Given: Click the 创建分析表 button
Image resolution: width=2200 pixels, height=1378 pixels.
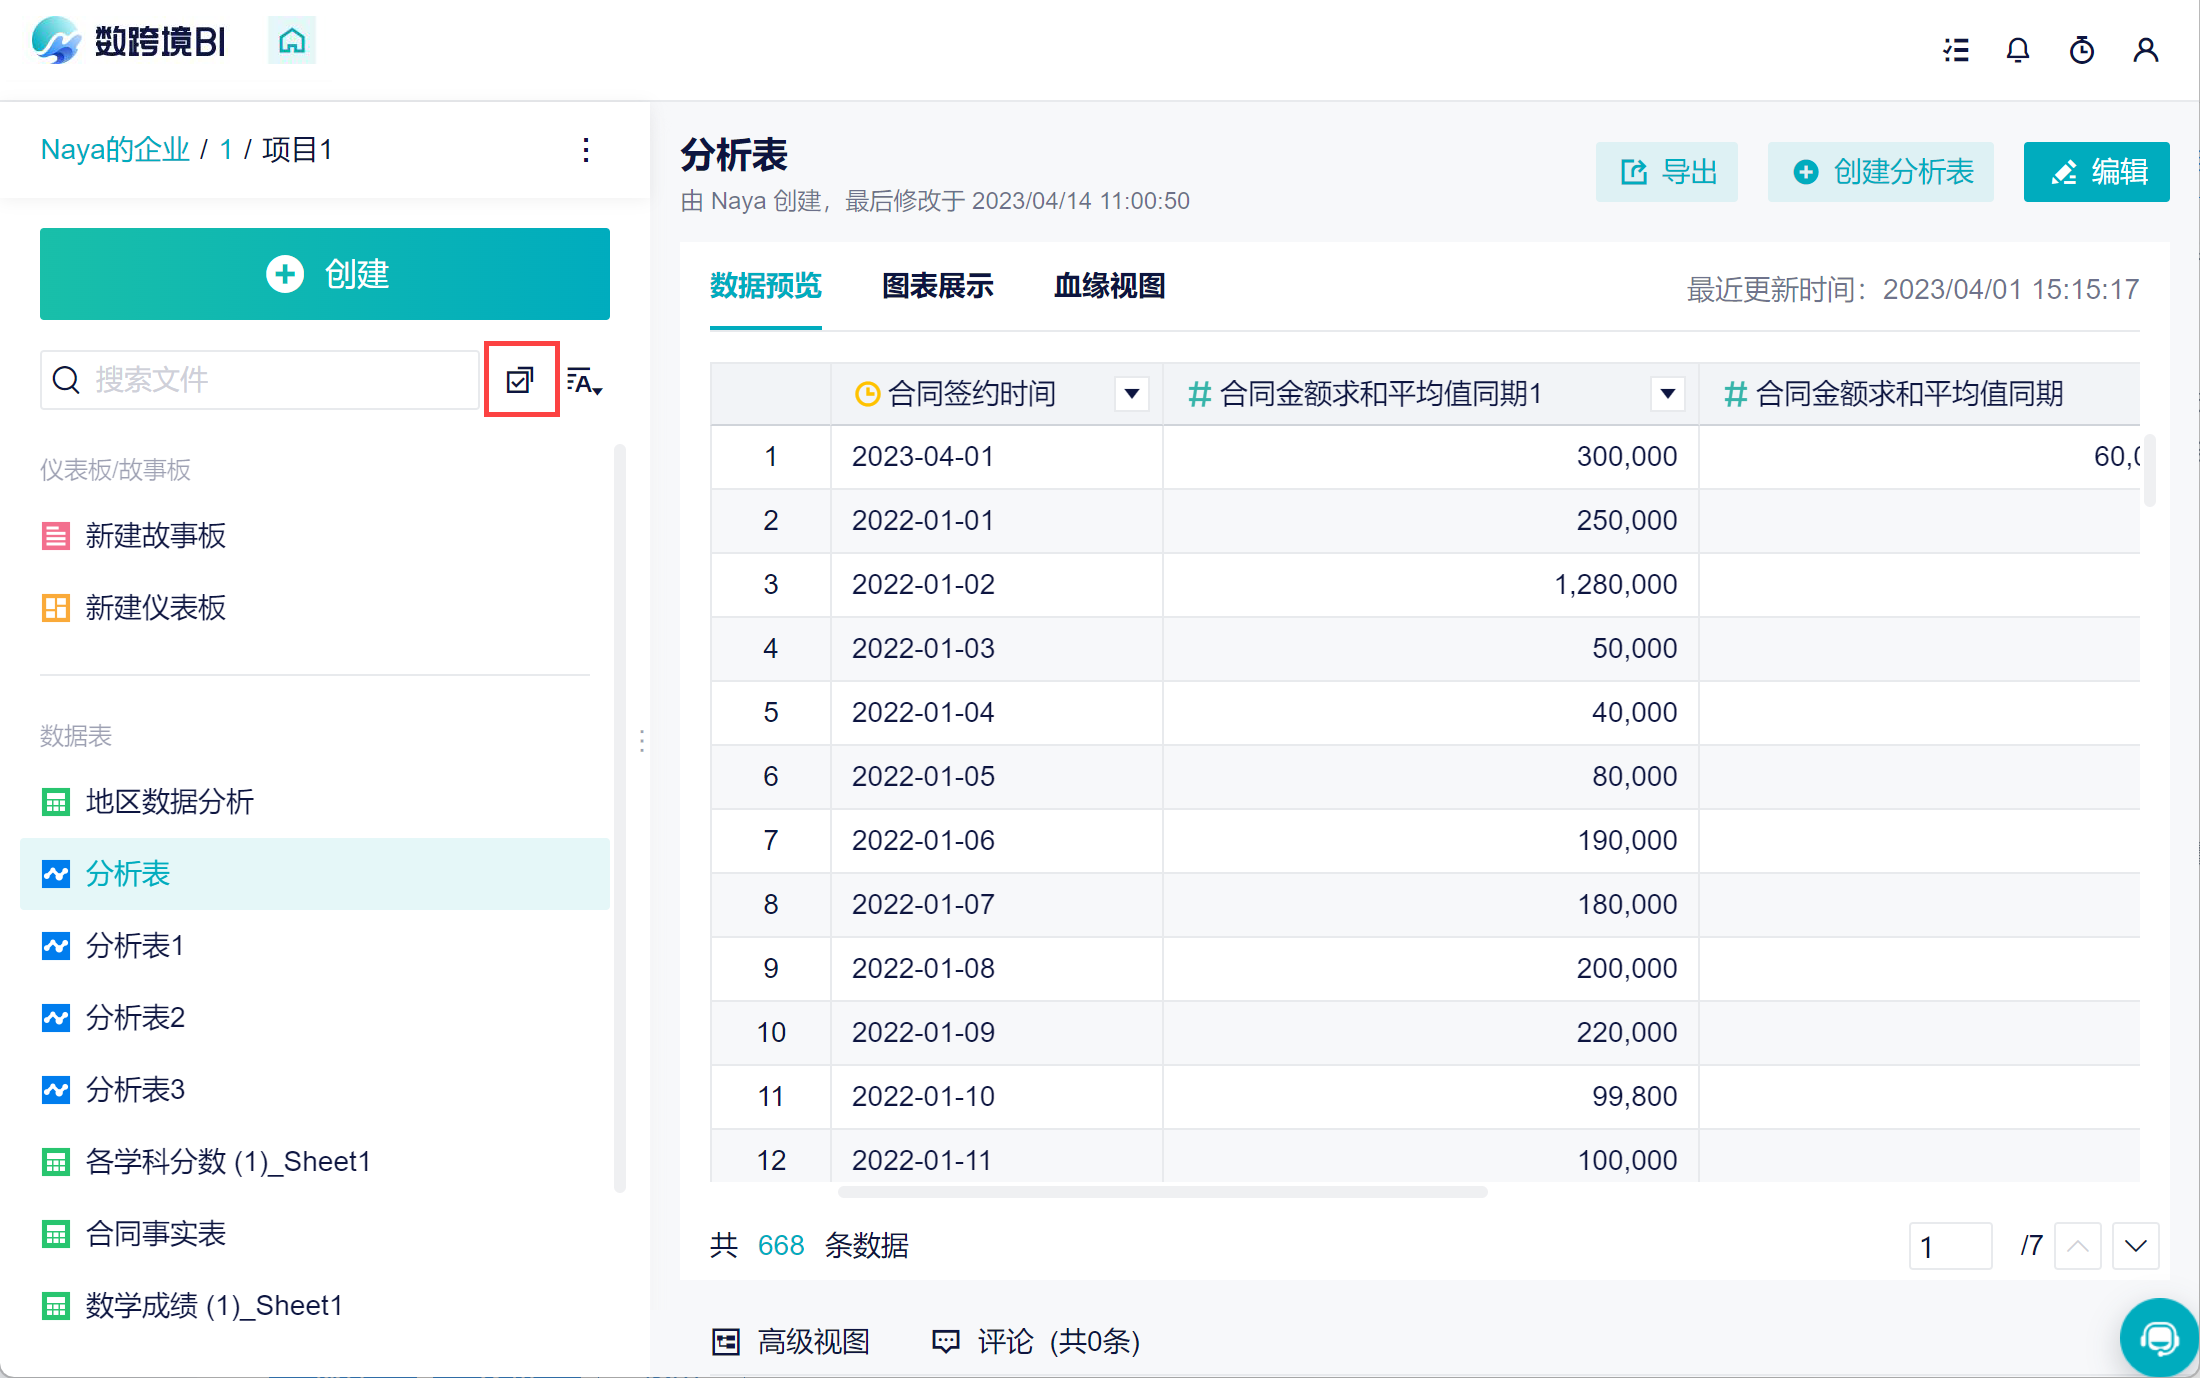Looking at the screenshot, I should tap(1881, 172).
